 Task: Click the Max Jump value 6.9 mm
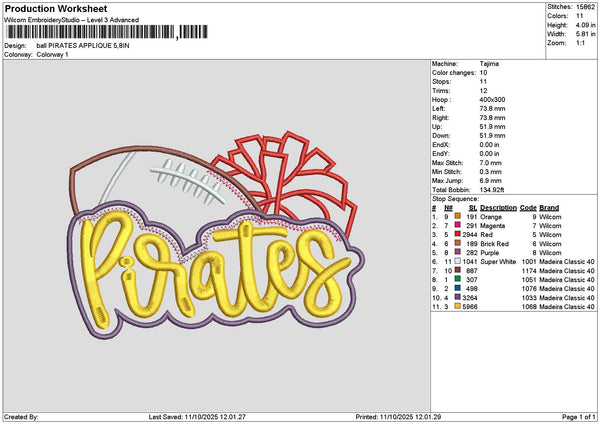click(x=490, y=181)
